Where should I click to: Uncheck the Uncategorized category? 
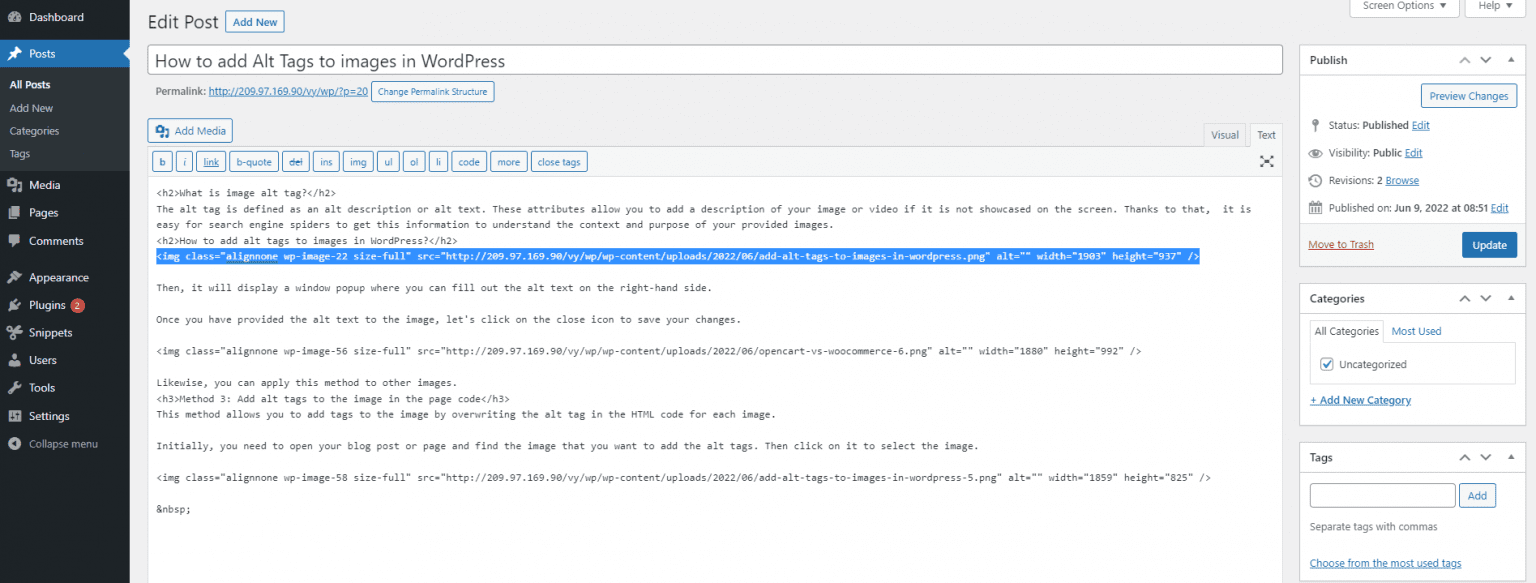pos(1325,364)
